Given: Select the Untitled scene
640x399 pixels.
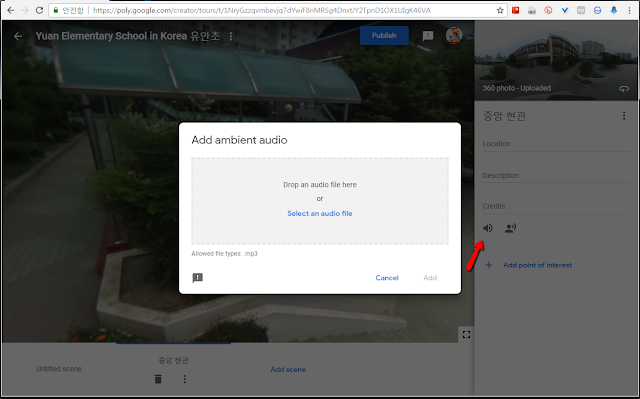Looking at the screenshot, I should pyautogui.click(x=59, y=369).
